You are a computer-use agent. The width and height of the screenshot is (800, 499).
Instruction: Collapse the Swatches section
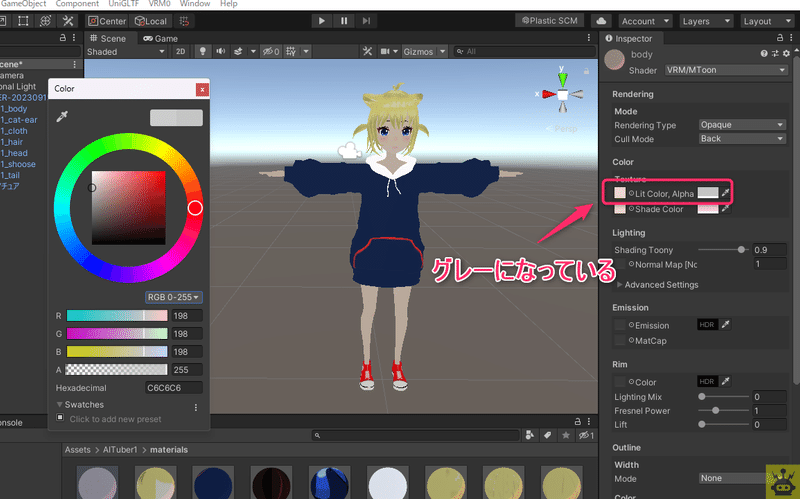(60, 405)
